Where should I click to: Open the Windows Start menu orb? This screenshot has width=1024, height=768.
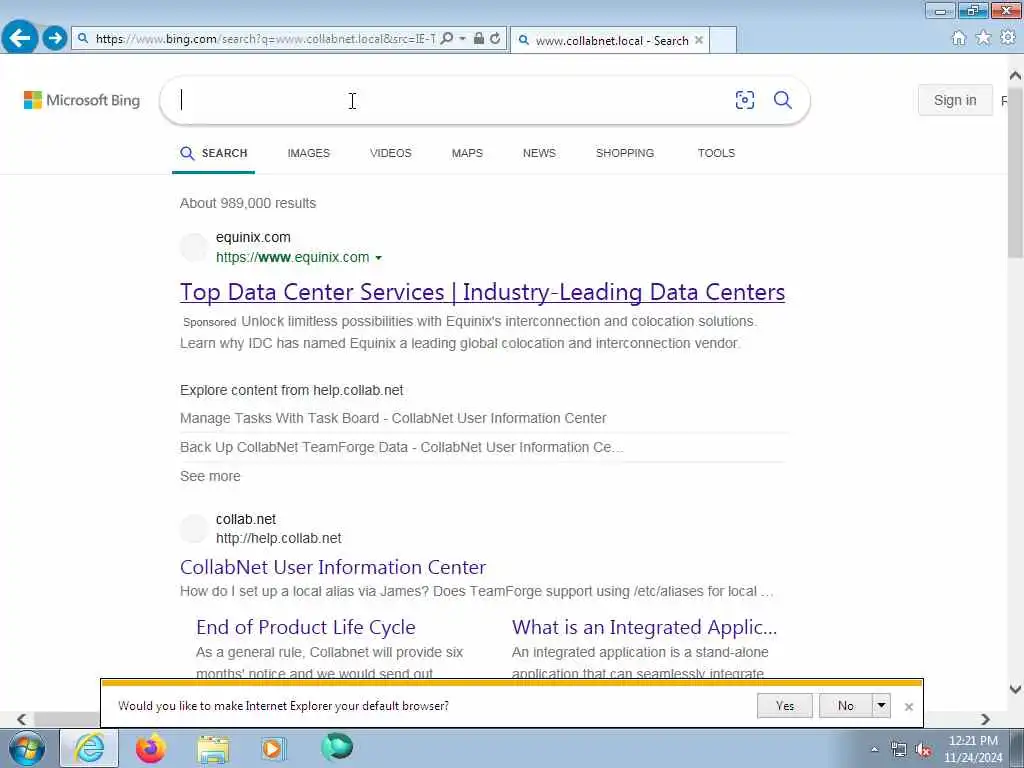[27, 748]
